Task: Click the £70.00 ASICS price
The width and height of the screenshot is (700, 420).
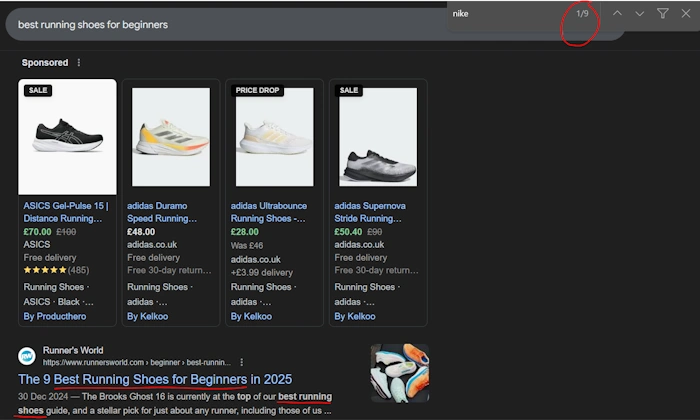Action: click(37, 232)
